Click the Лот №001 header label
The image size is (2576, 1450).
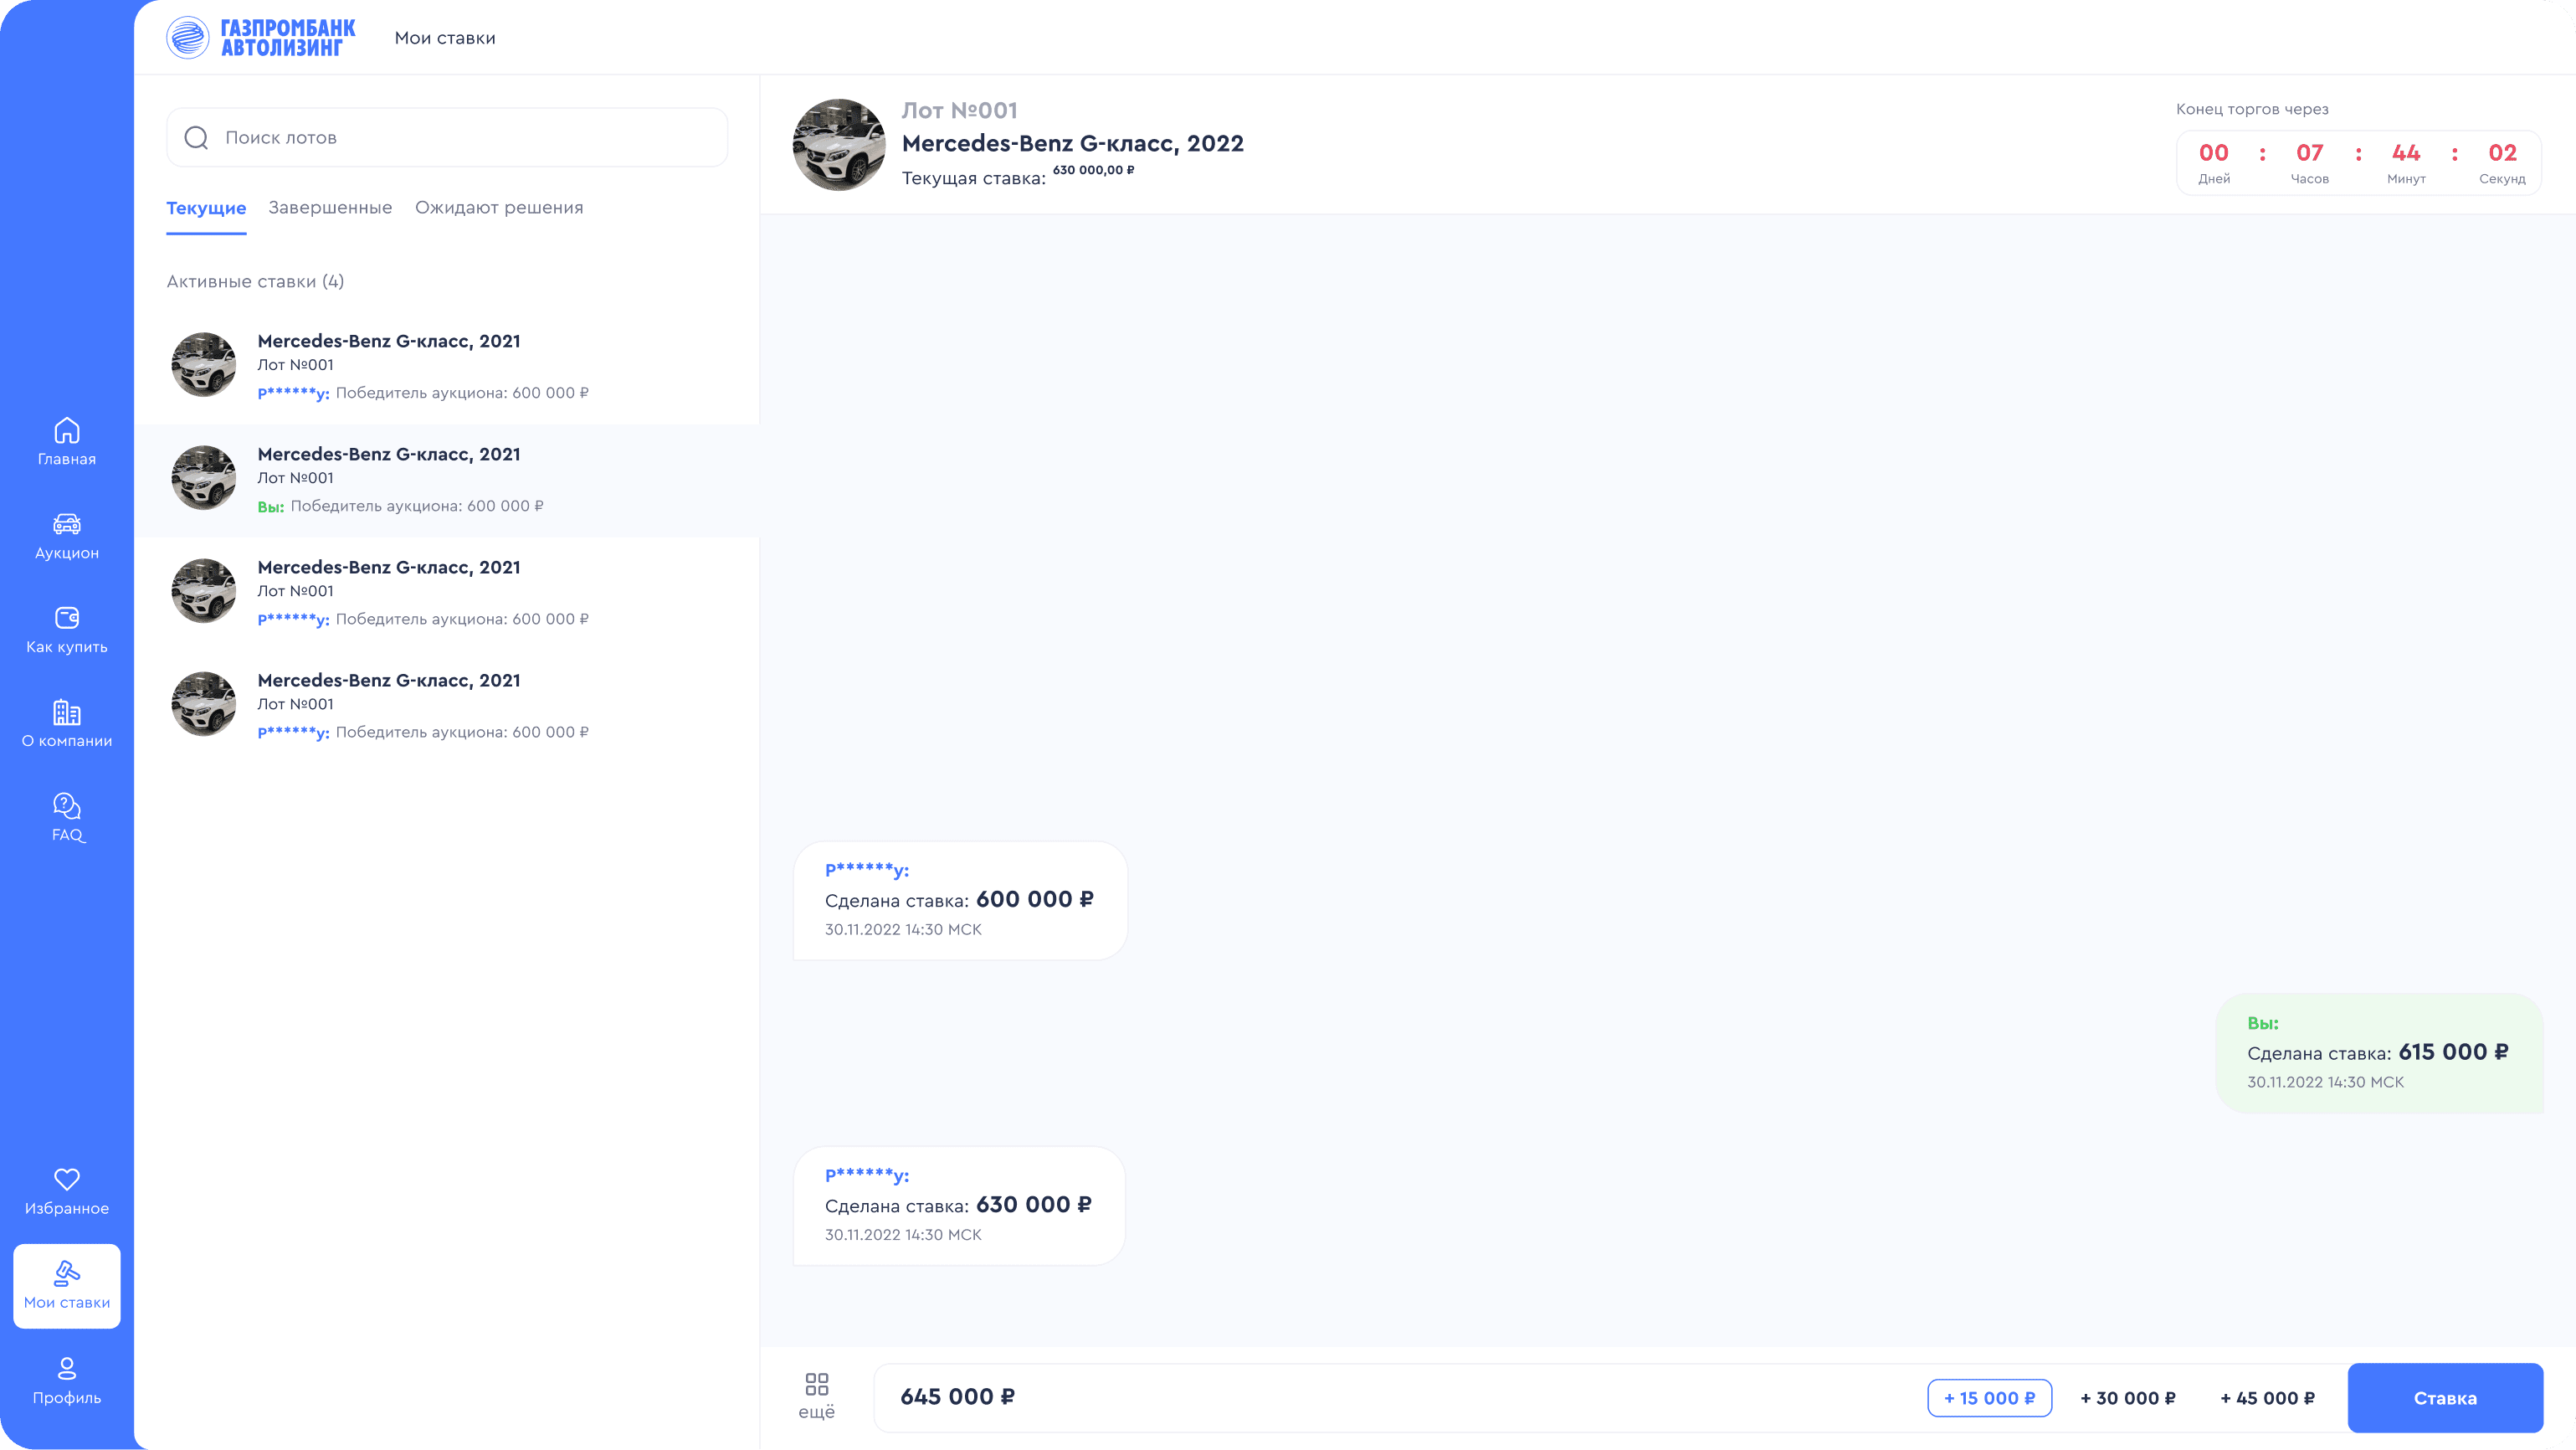click(x=959, y=110)
